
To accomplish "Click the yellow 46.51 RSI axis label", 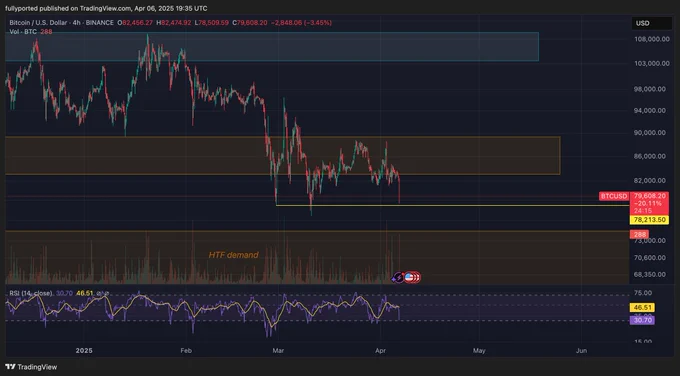I will 642,307.
